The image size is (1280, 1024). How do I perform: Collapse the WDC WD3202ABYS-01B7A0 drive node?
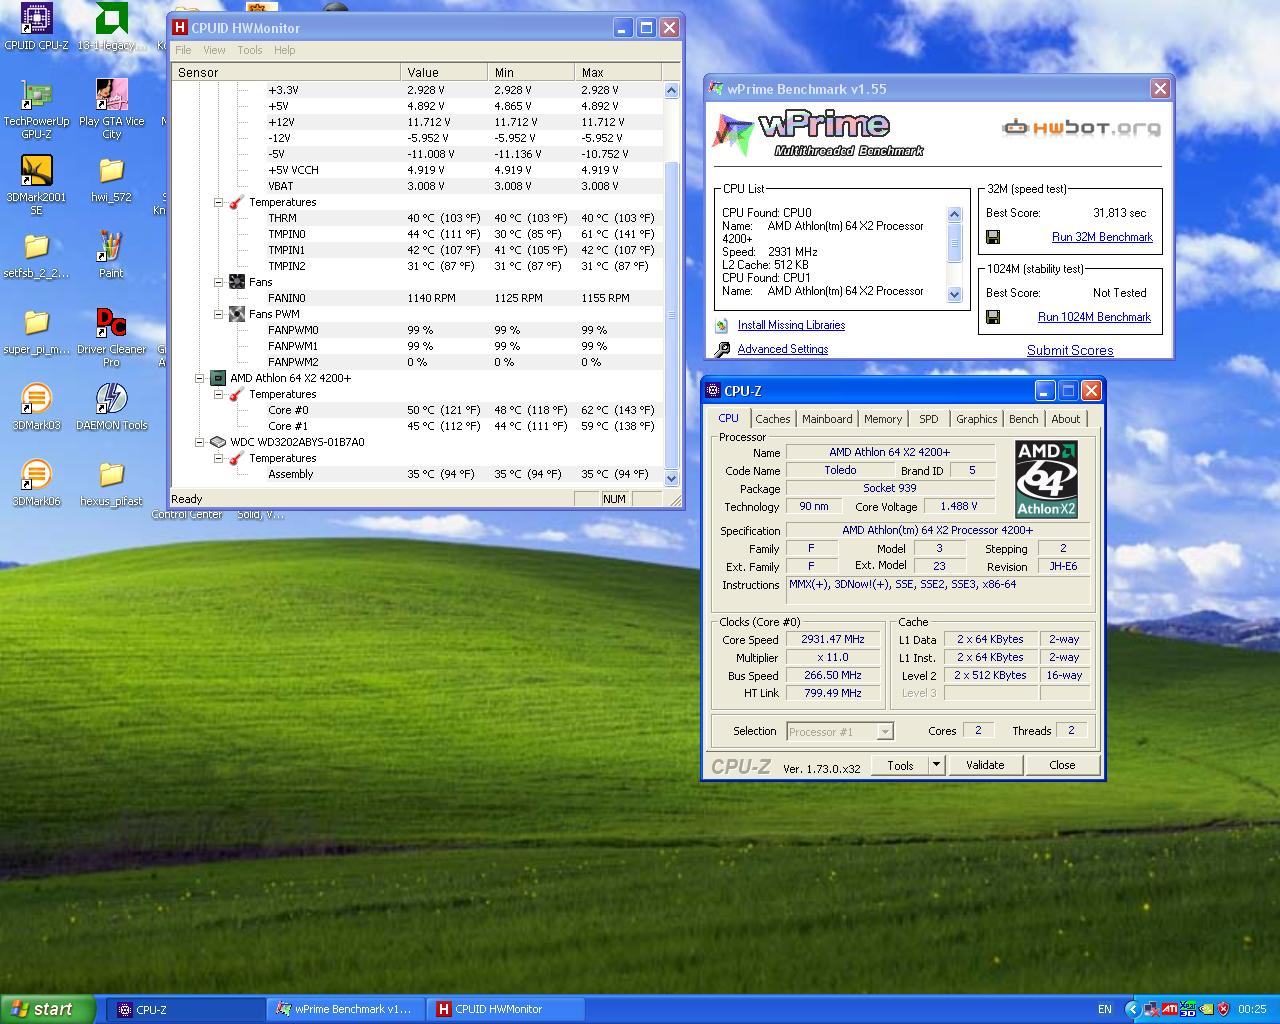pos(200,442)
